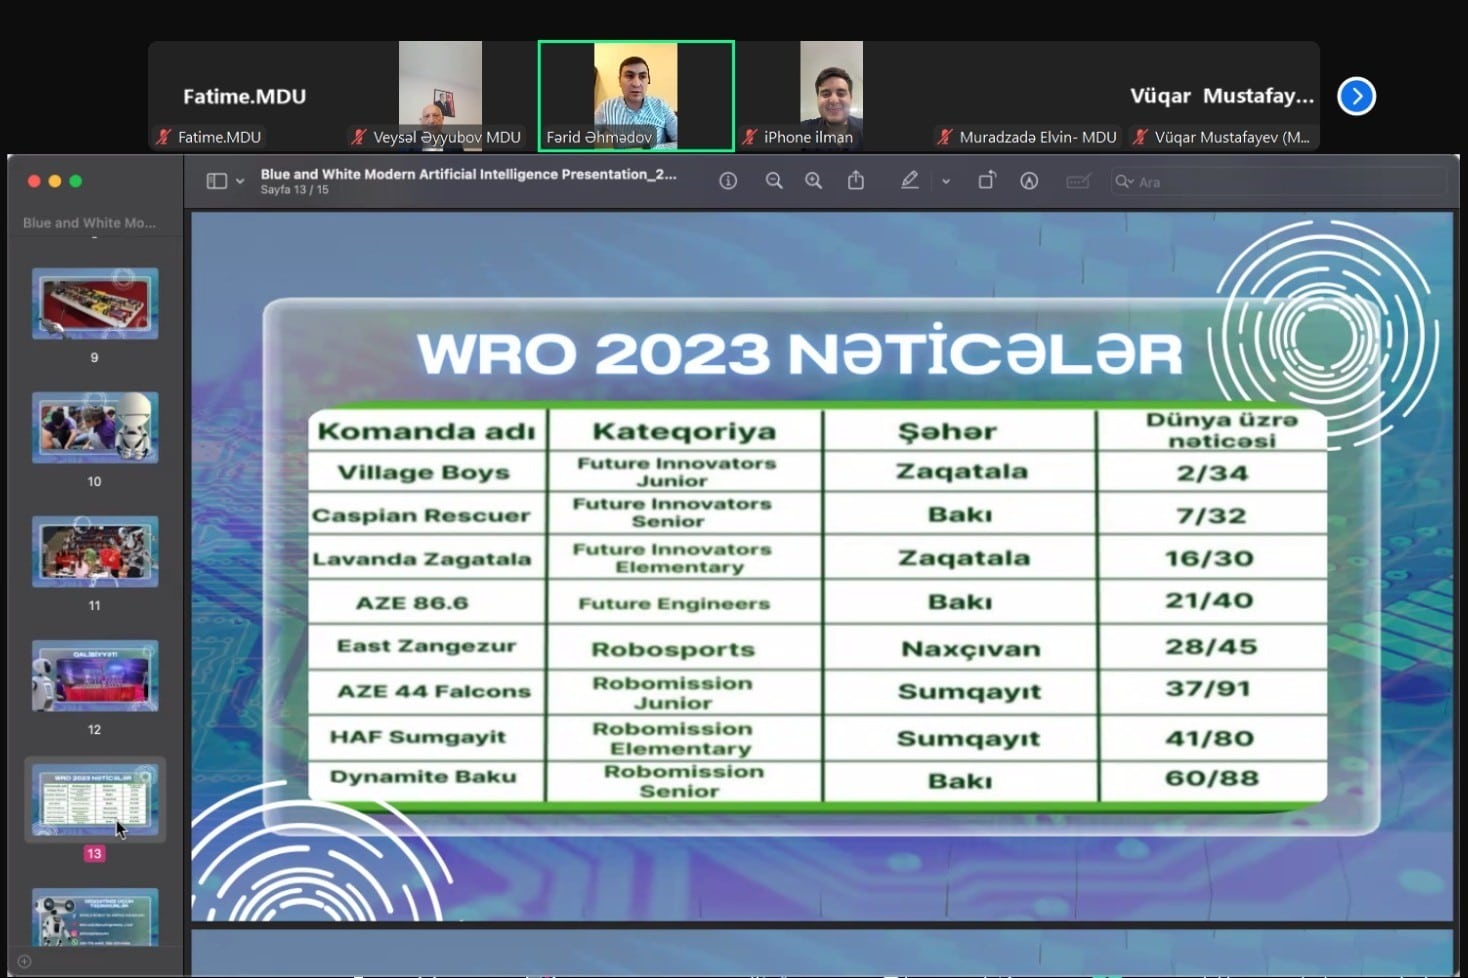Open page 10 thumbnail in sidebar

(x=95, y=428)
